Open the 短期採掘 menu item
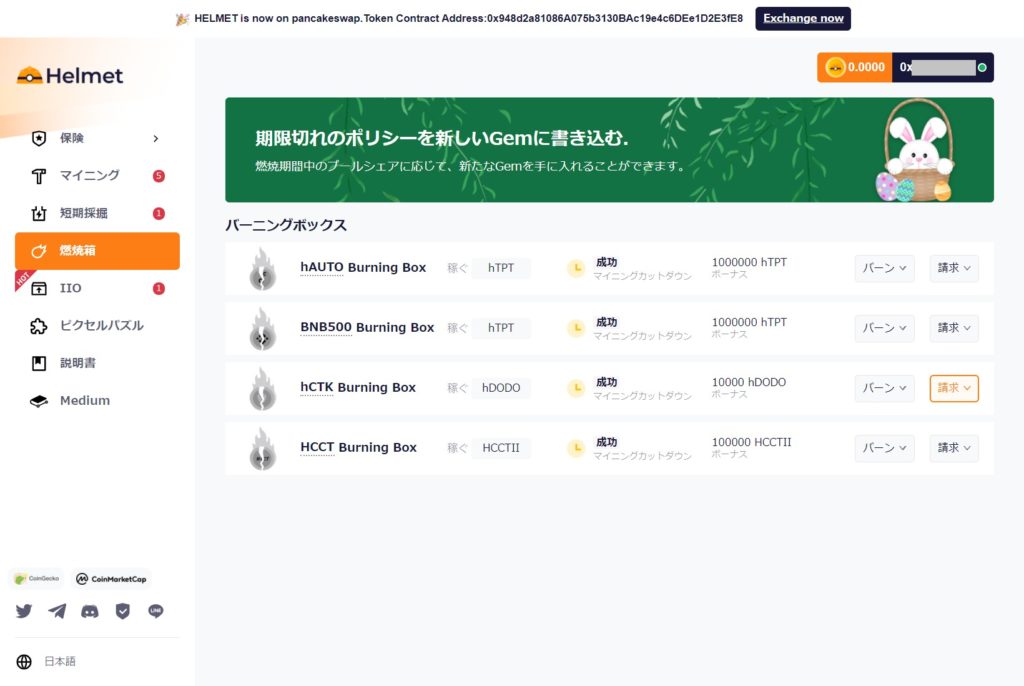Screen dimensions: 1024x686 pyautogui.click(x=97, y=214)
